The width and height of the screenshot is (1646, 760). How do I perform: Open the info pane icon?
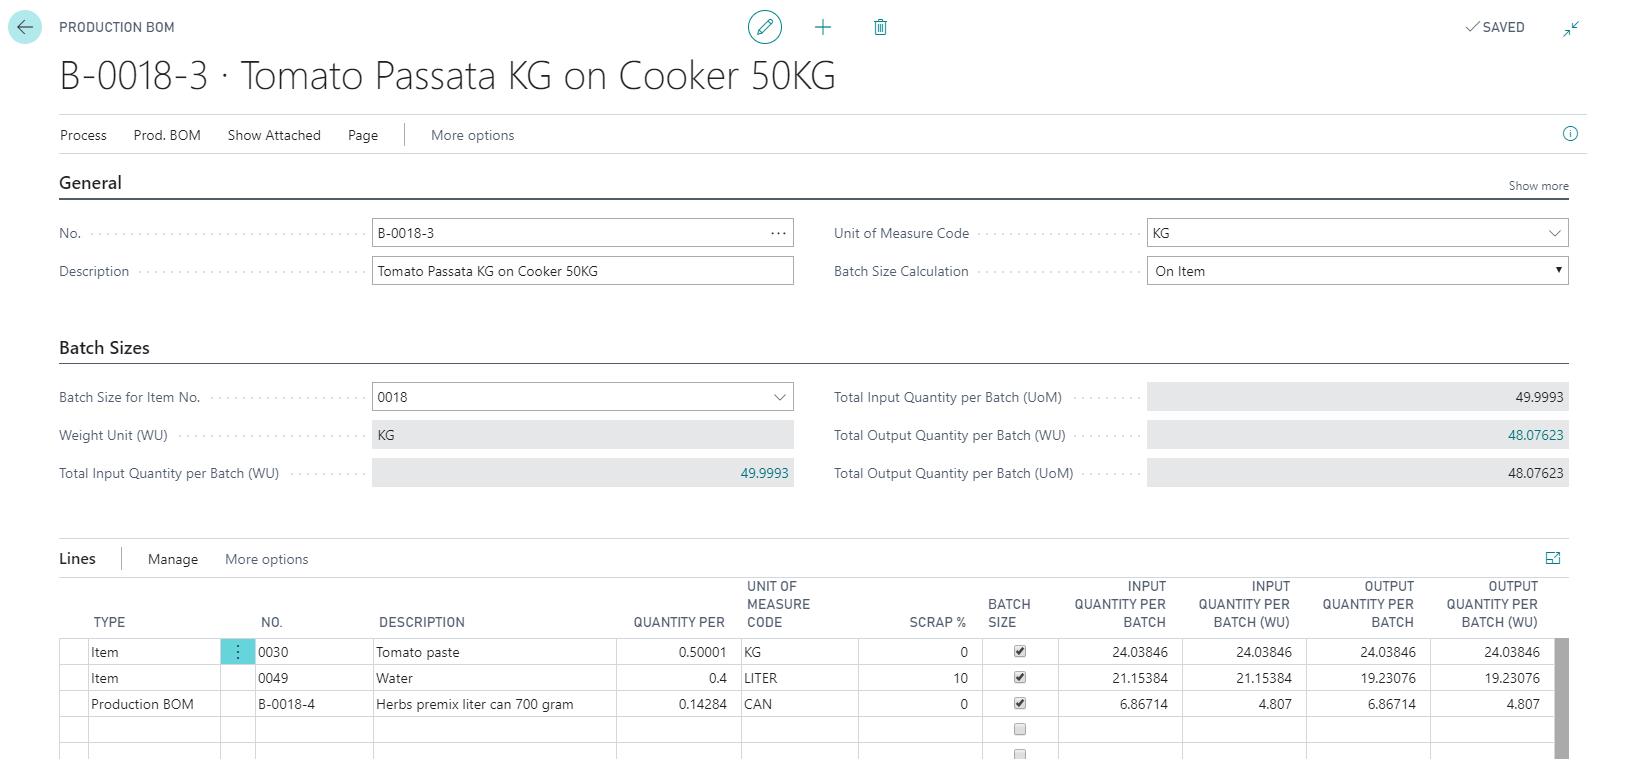tap(1570, 134)
